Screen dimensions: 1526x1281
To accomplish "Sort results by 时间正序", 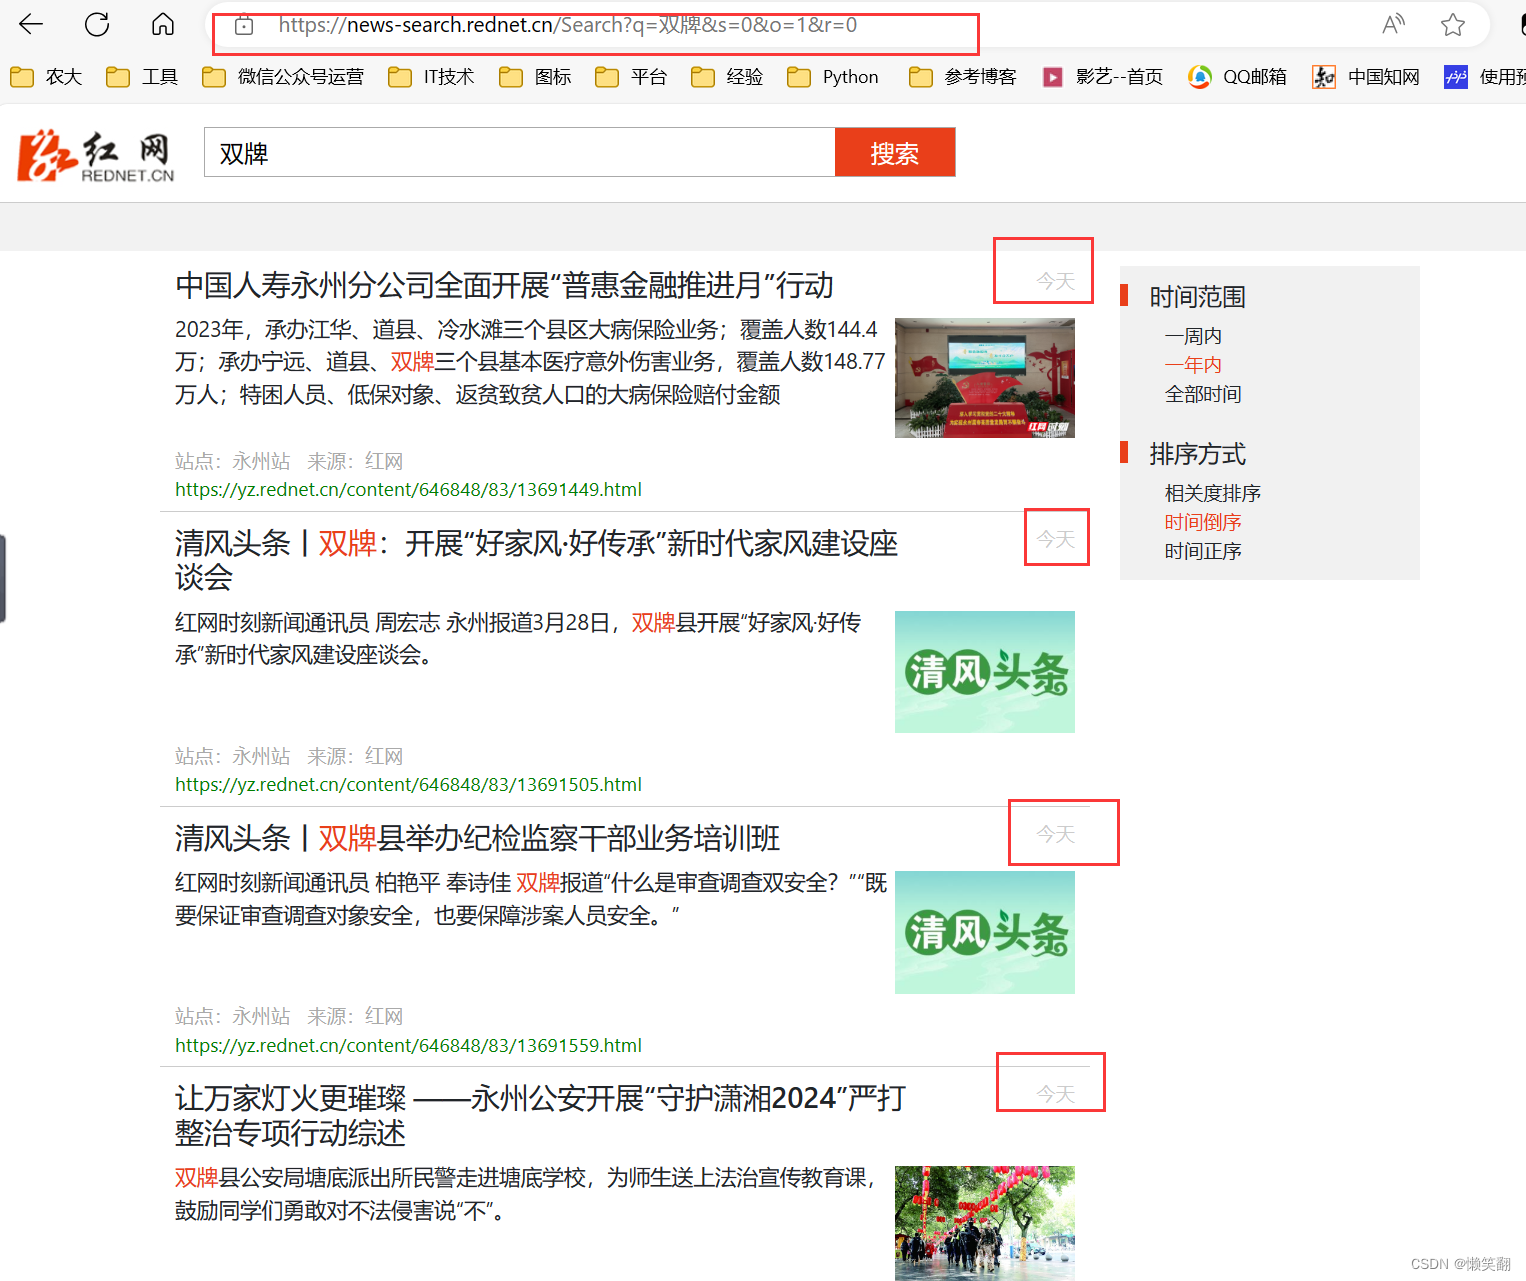I will [1203, 551].
